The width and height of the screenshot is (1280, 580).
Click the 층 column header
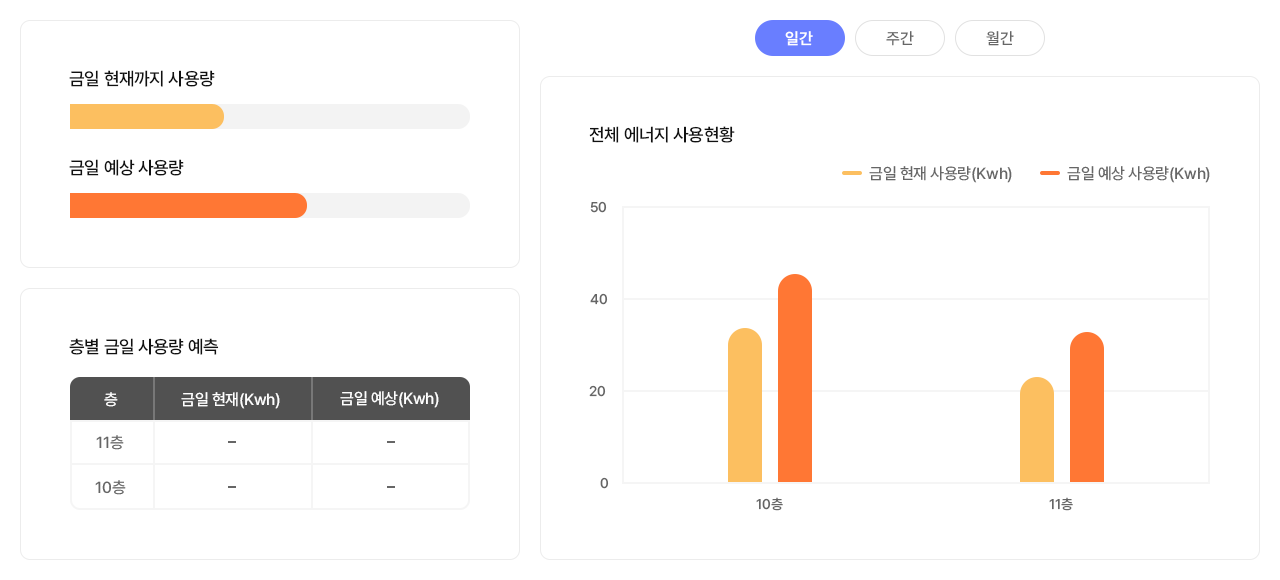tap(111, 399)
